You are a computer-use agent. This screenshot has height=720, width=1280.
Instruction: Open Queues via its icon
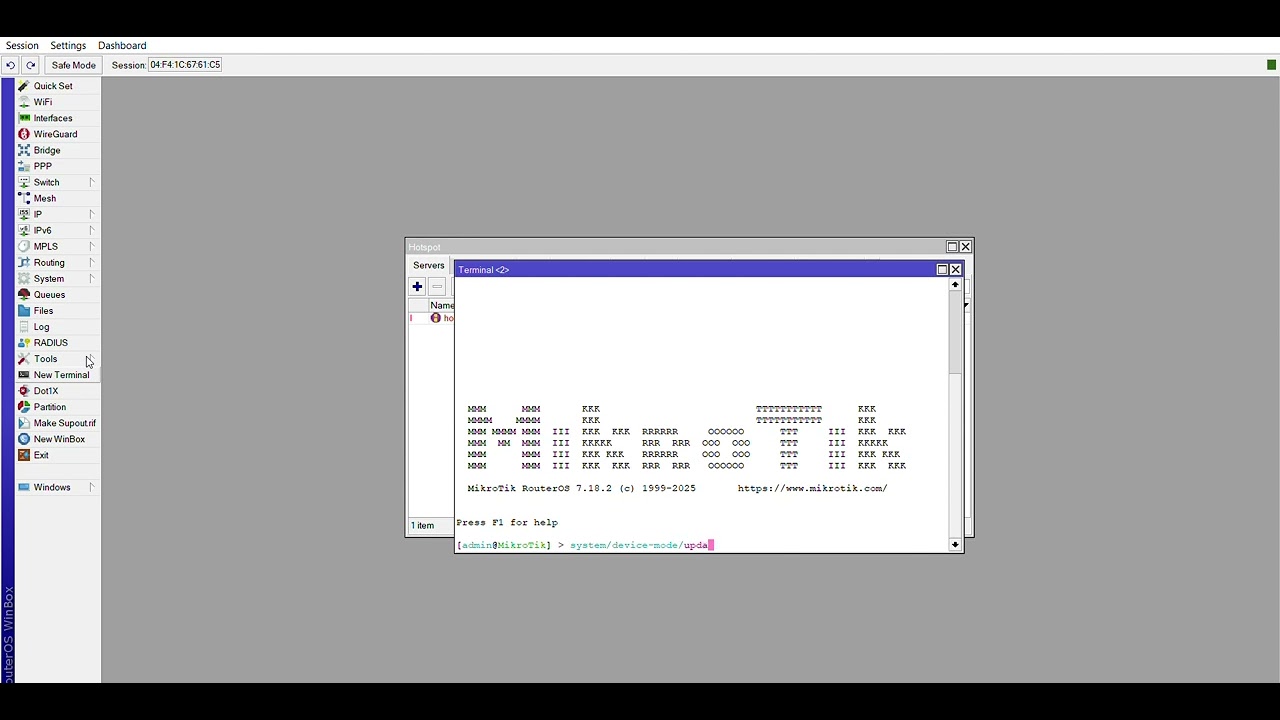[24, 295]
